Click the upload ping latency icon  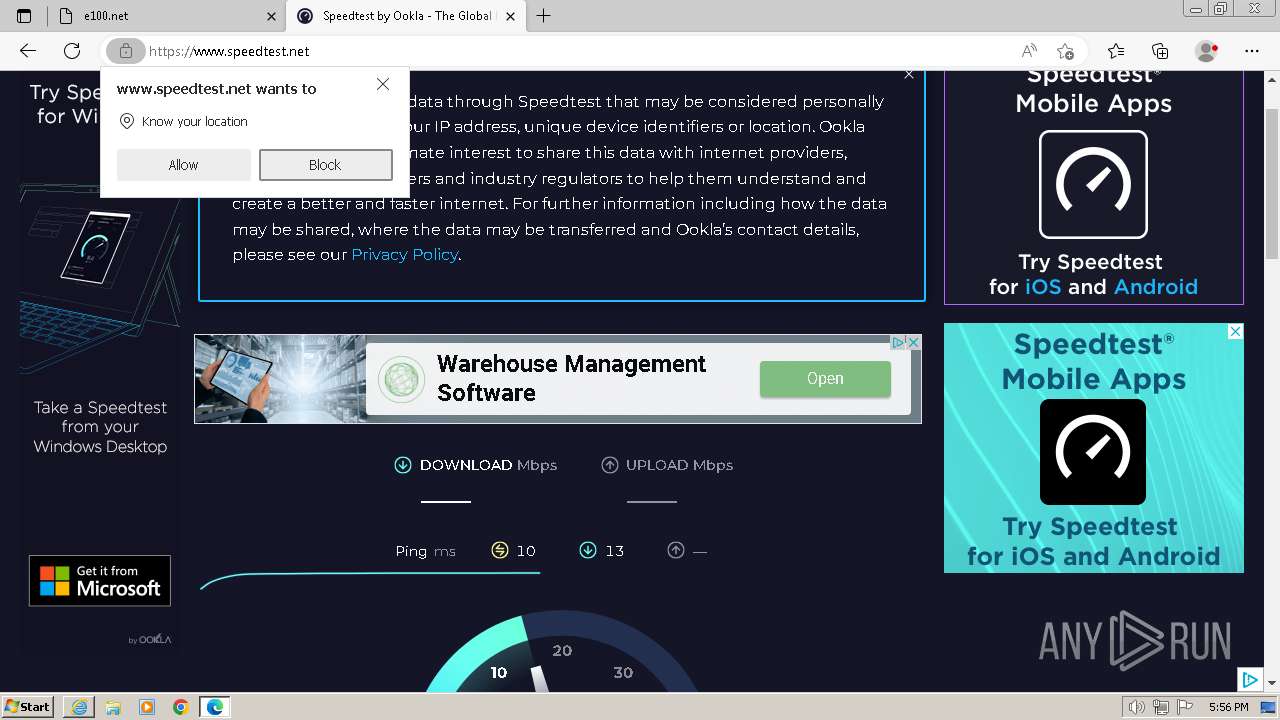pyautogui.click(x=676, y=550)
